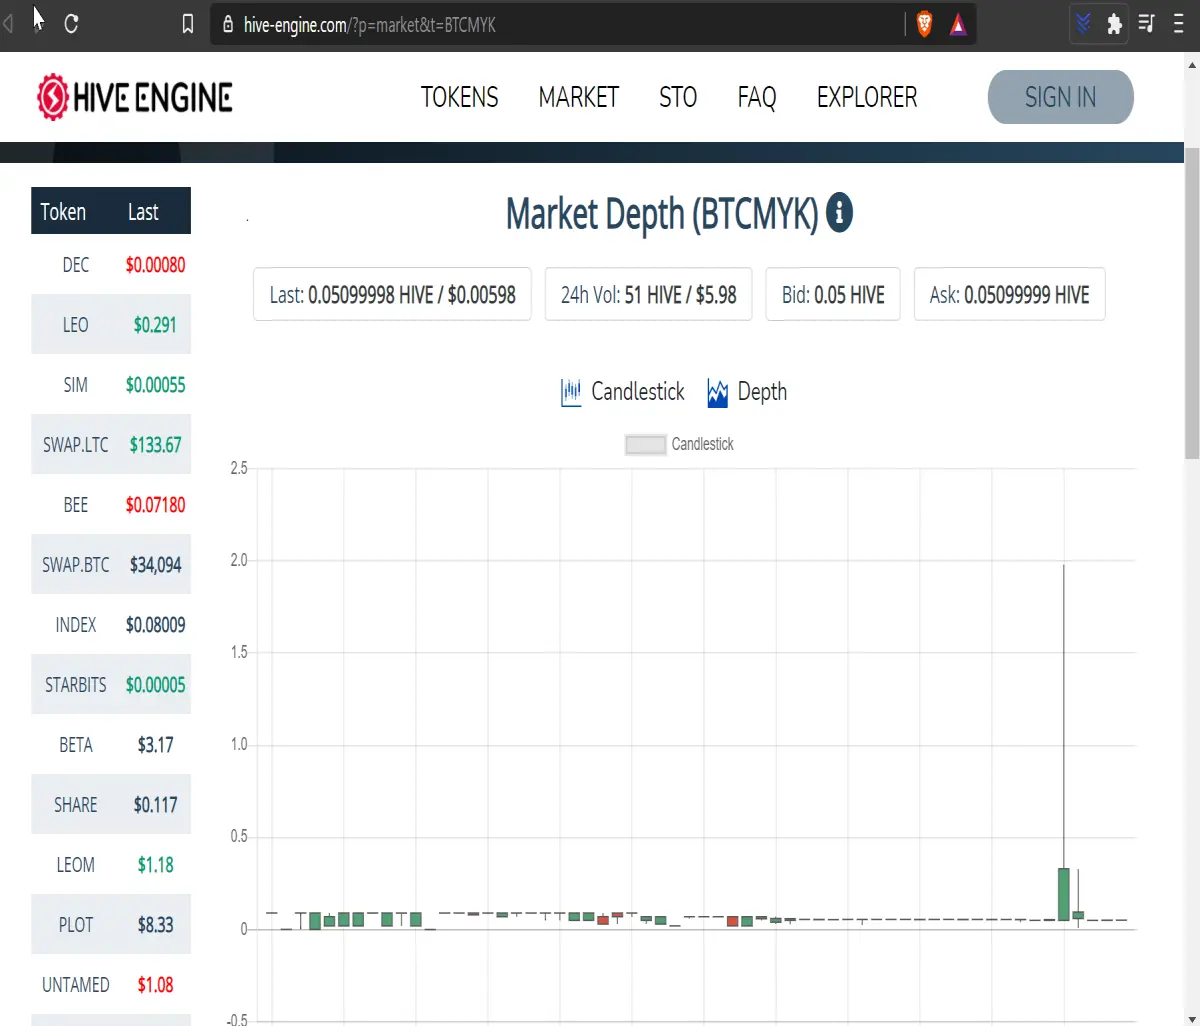Select the SWAP.LTC token row
Viewport: 1200px width, 1026px height.
[x=111, y=444]
